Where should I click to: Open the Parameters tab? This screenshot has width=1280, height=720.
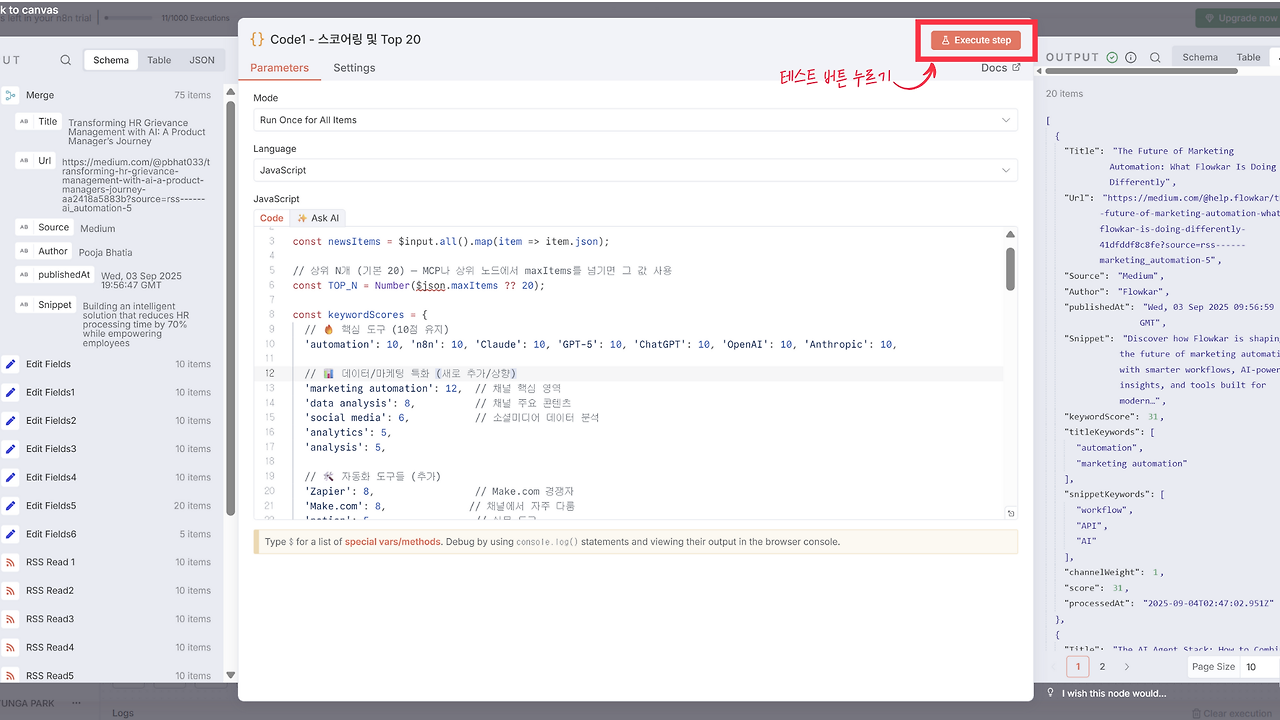(x=279, y=68)
